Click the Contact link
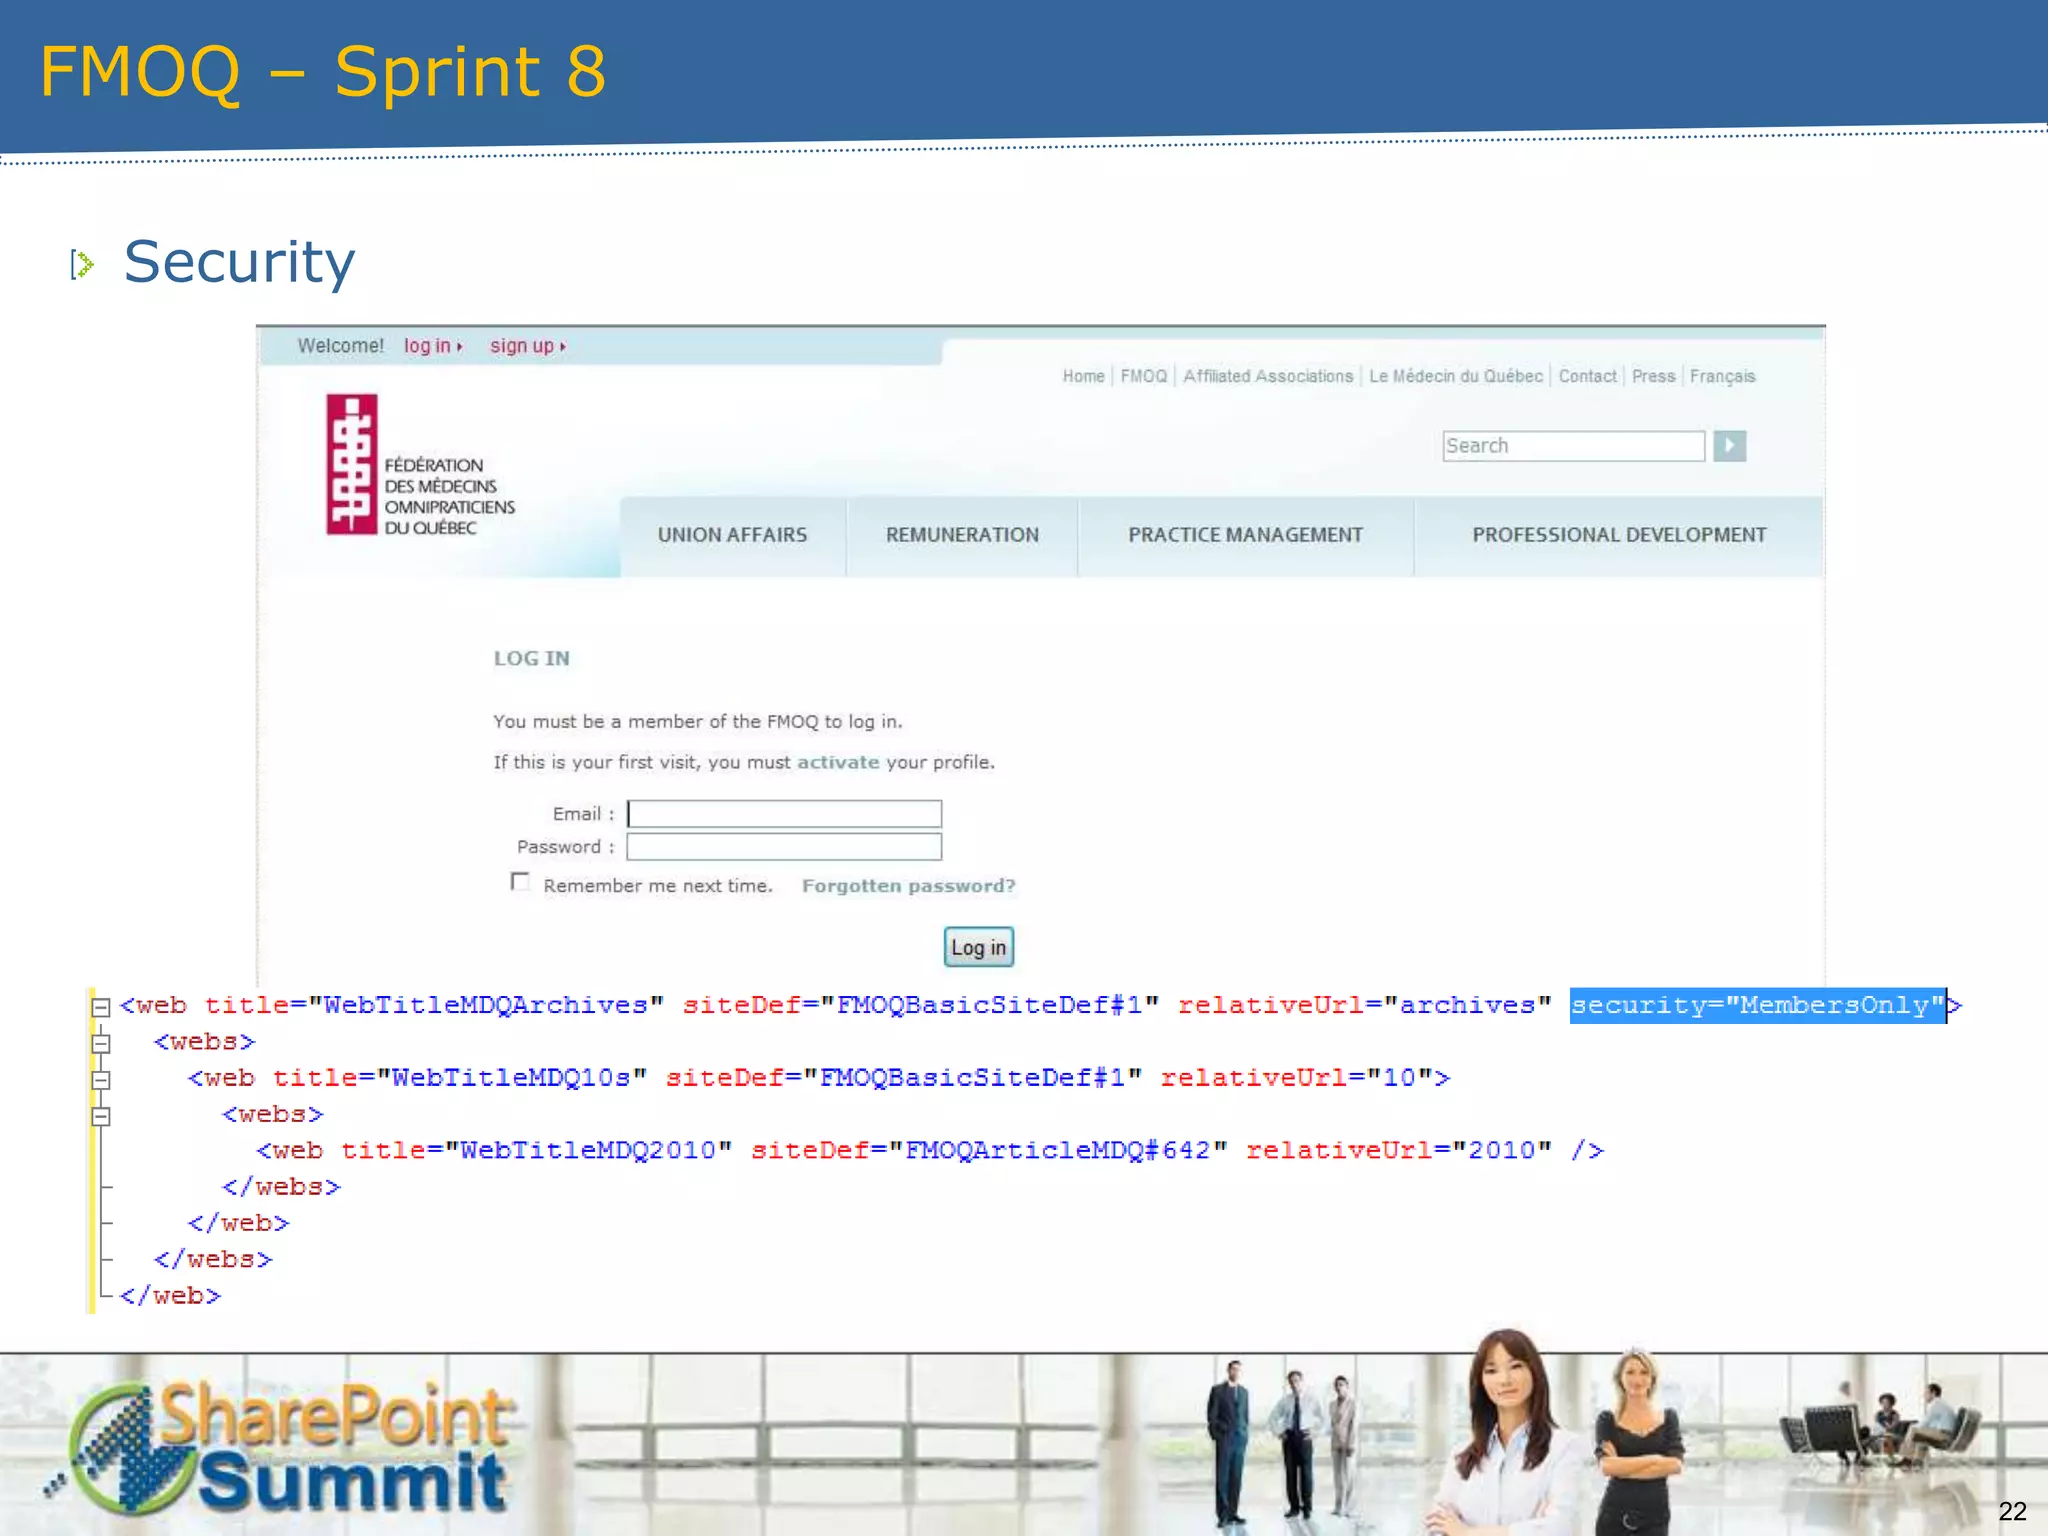The height and width of the screenshot is (1536, 2048). point(1587,376)
